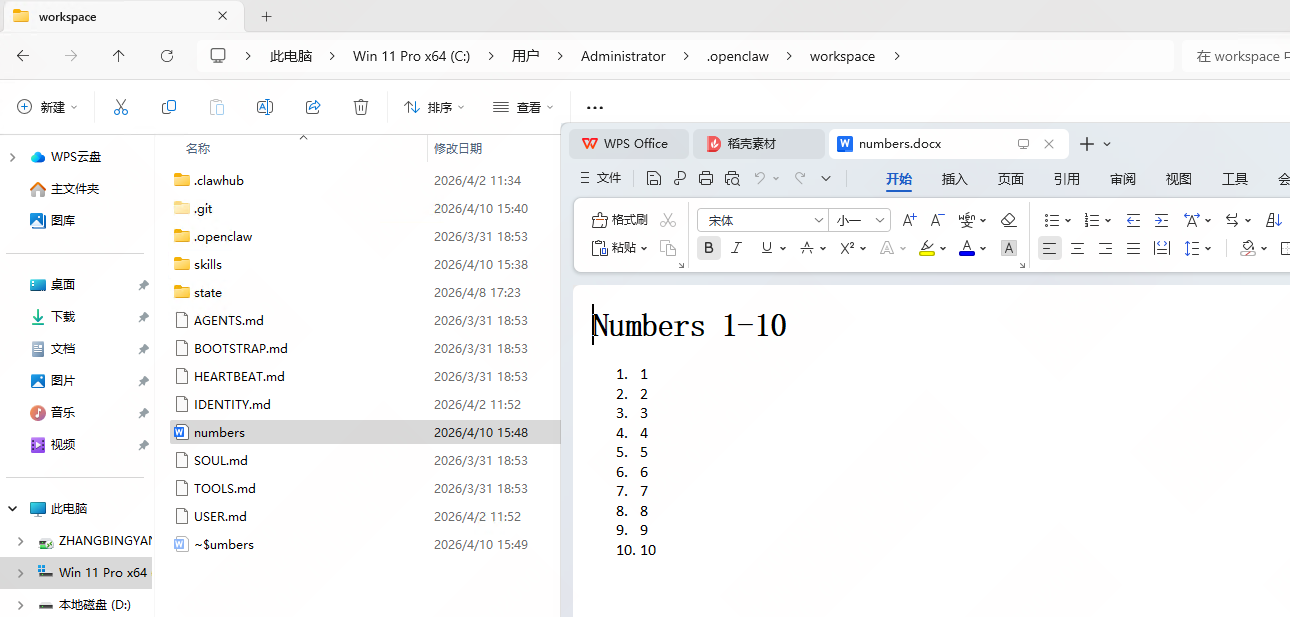
Task: Open the clear formatting eraser tool
Action: (1009, 219)
